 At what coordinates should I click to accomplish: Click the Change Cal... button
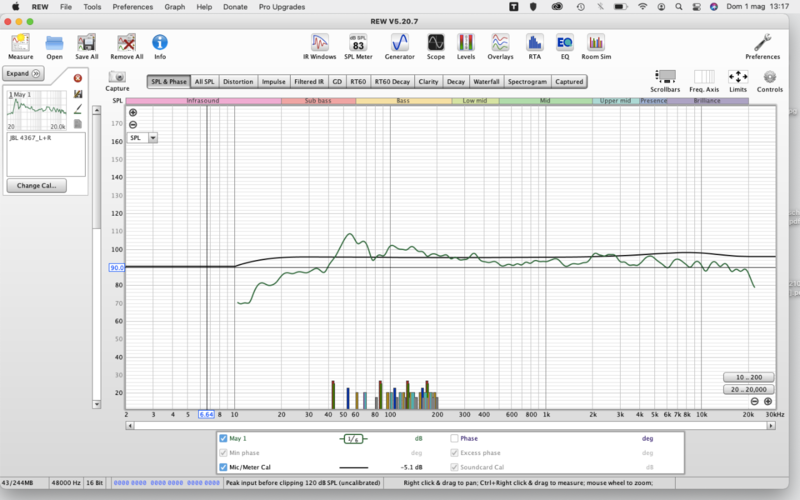click(35, 186)
